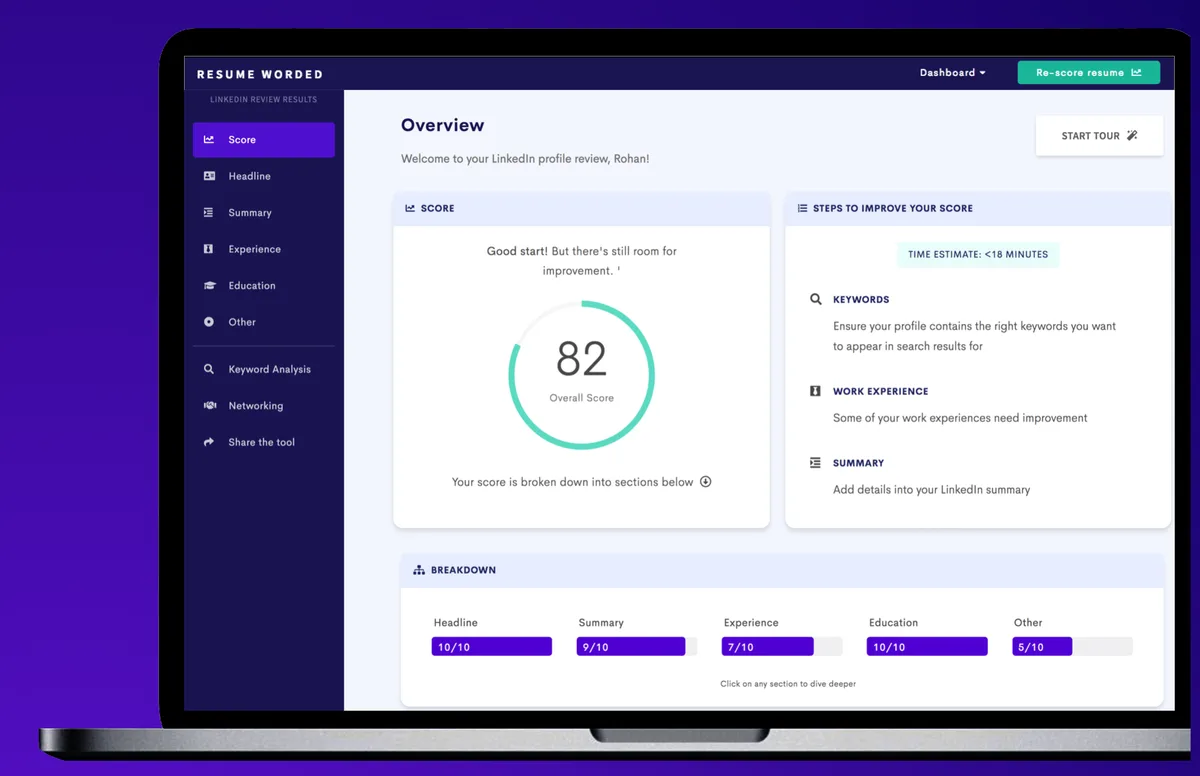The width and height of the screenshot is (1200, 776).
Task: Click the Headline ID-card icon in sidebar
Action: (x=209, y=176)
